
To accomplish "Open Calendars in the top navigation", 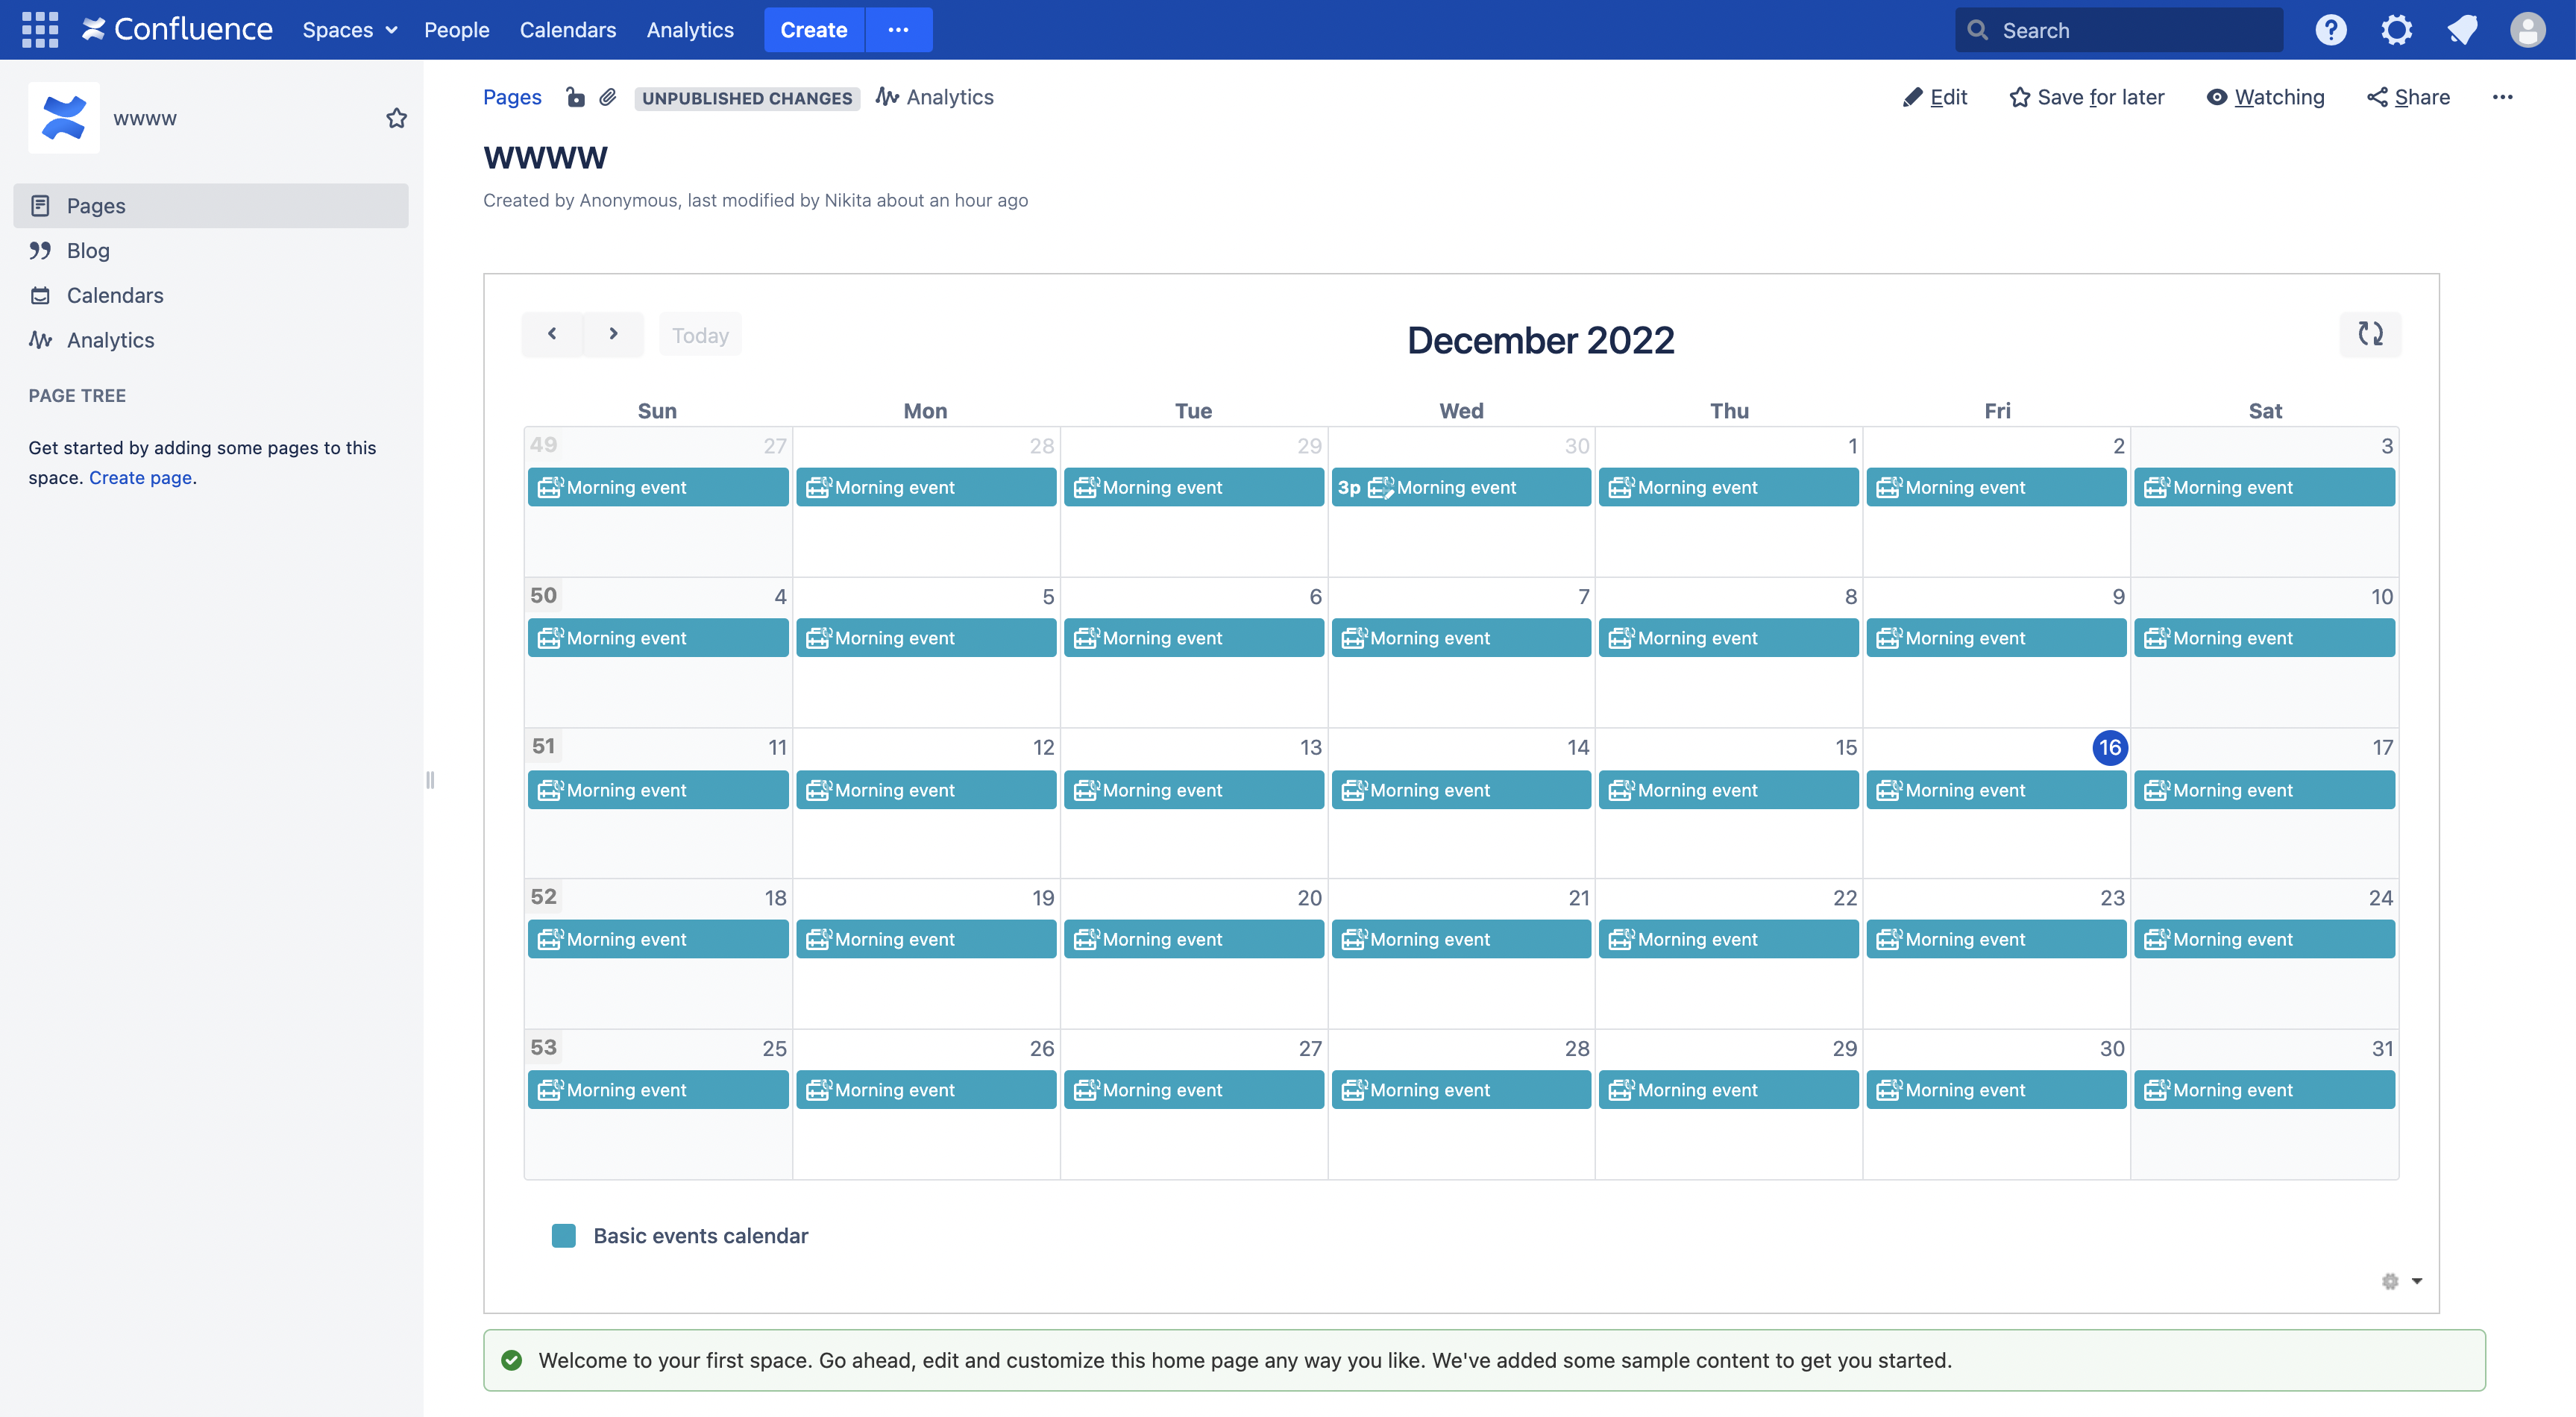I will pos(567,30).
